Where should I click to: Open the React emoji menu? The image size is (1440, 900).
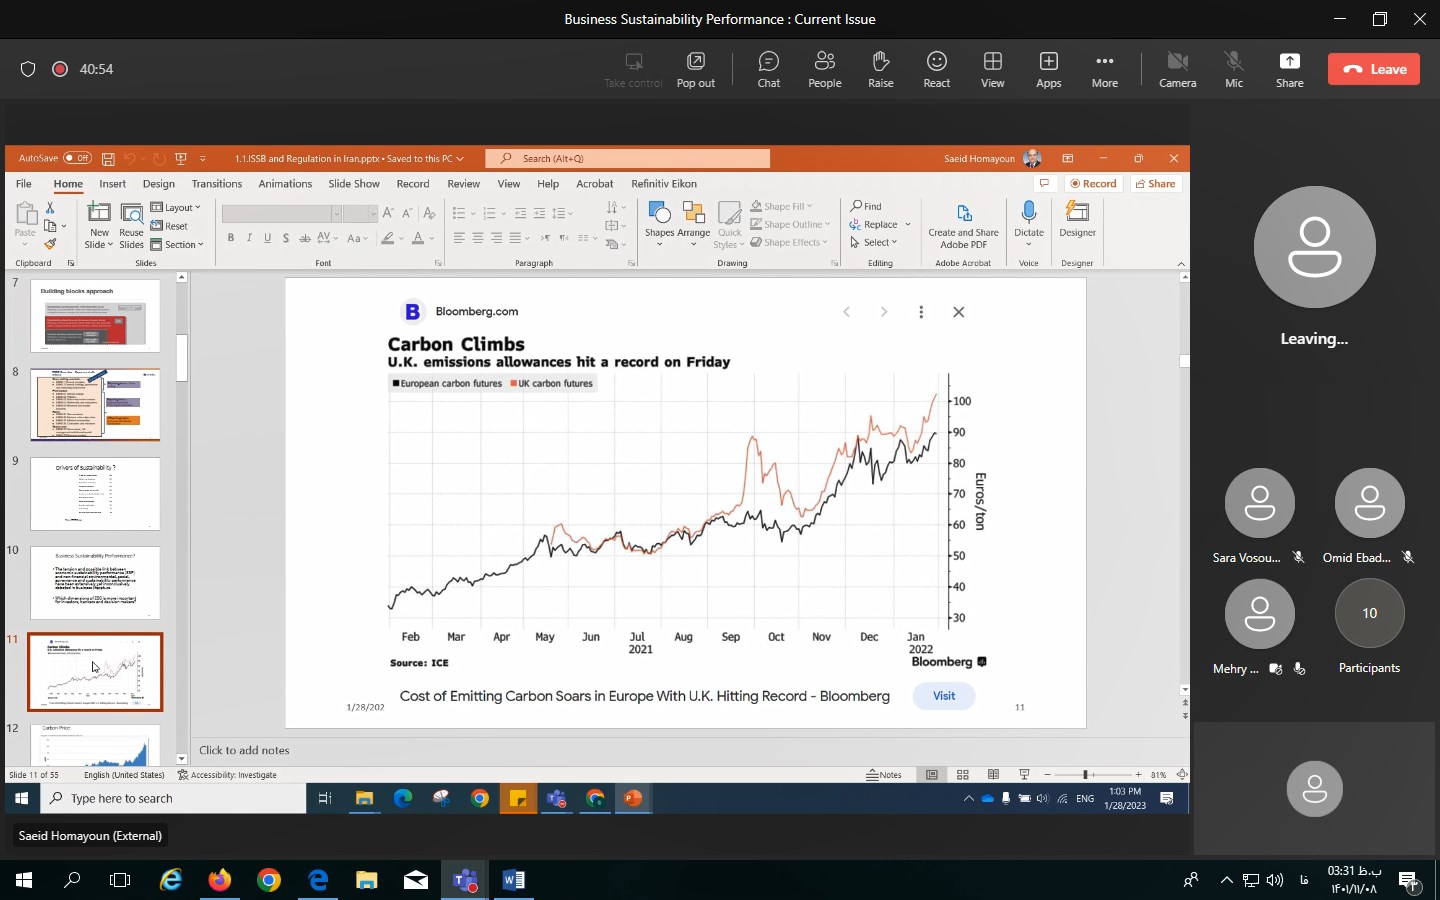click(936, 69)
